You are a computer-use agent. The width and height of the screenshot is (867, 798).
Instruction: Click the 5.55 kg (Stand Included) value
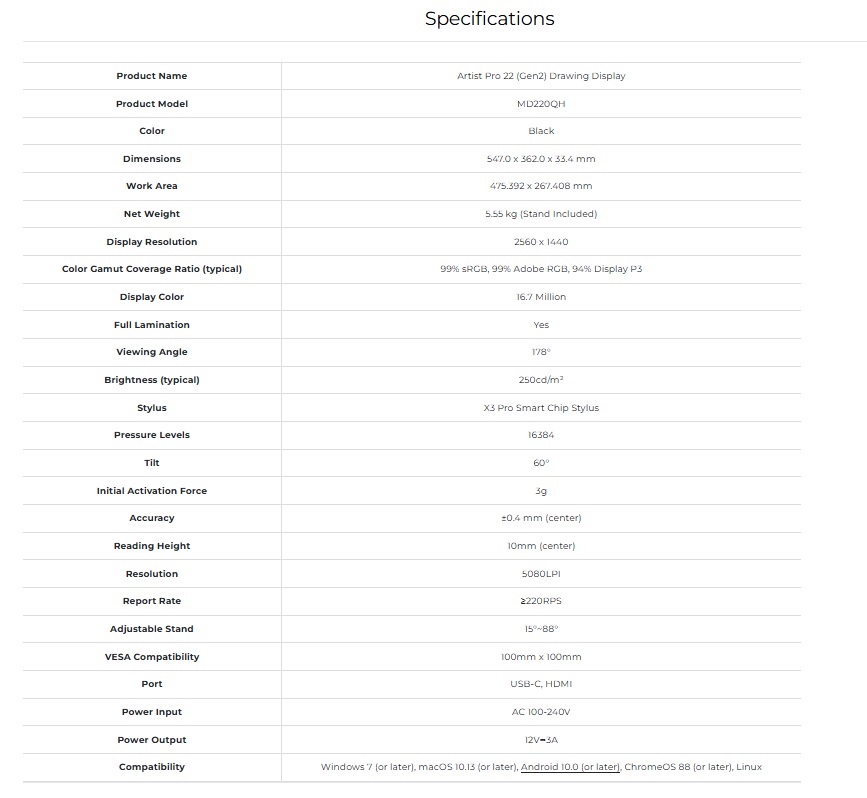(541, 214)
